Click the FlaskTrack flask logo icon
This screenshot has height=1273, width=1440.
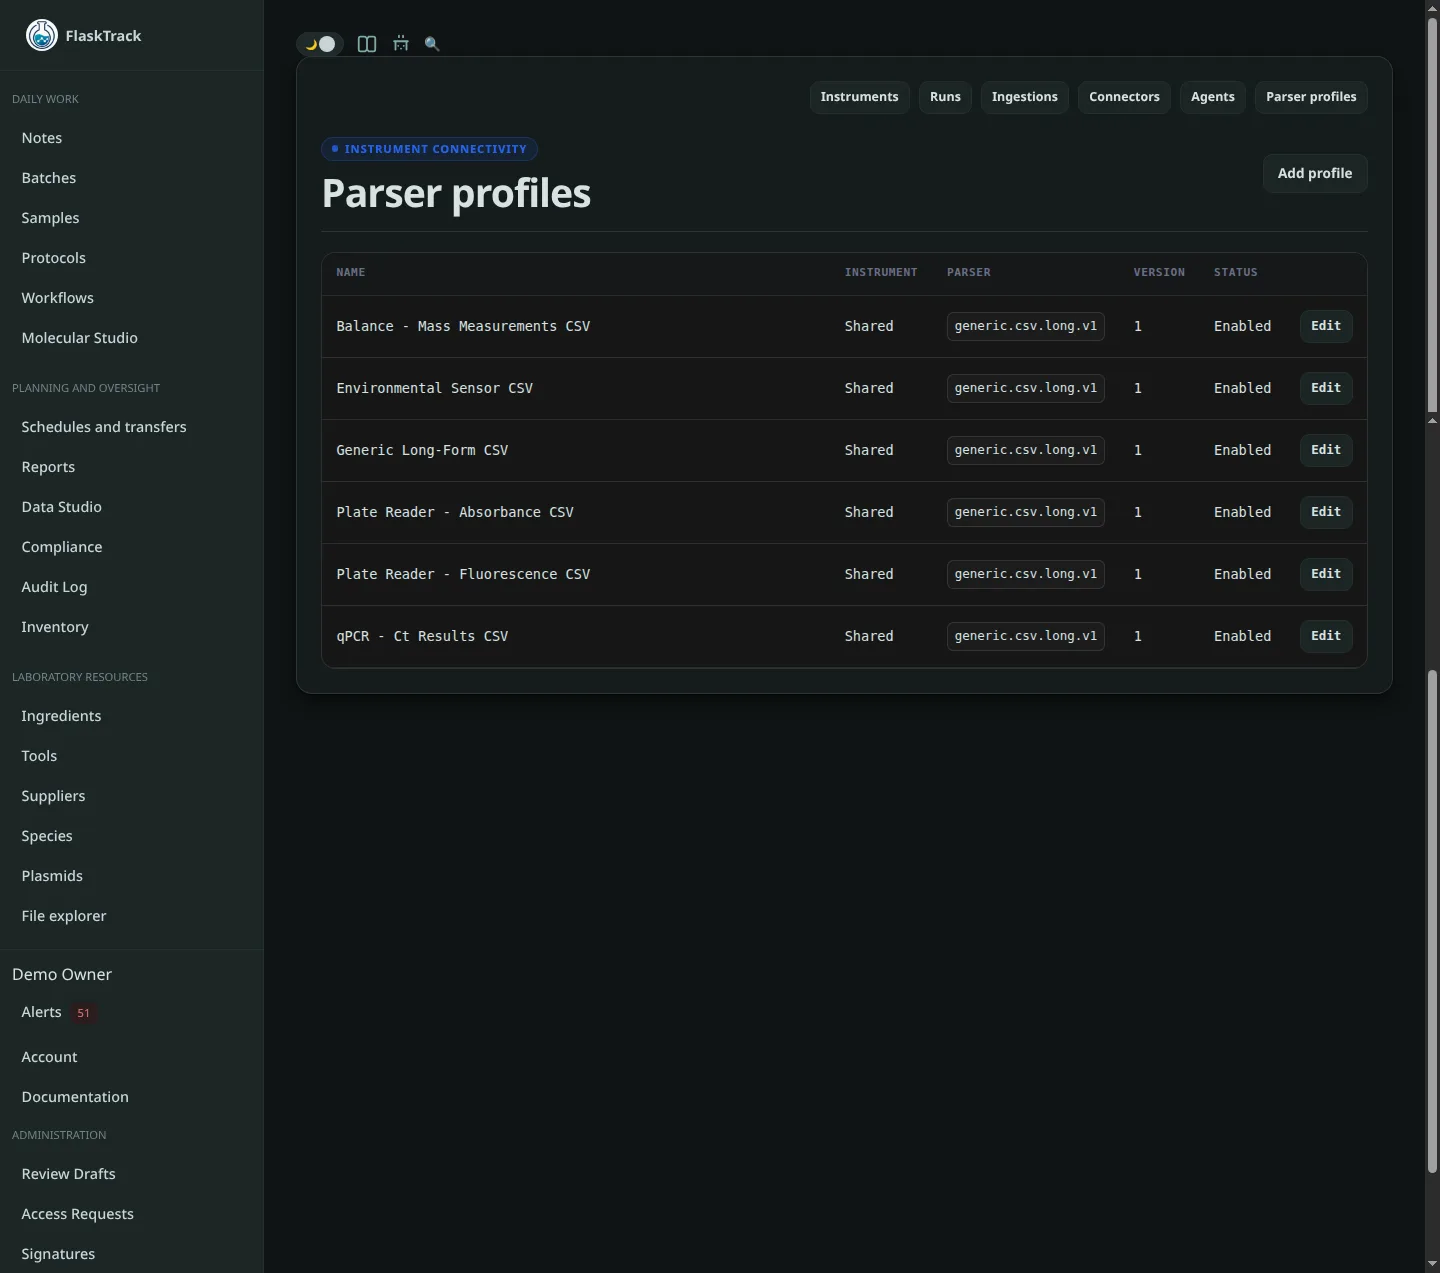[42, 35]
